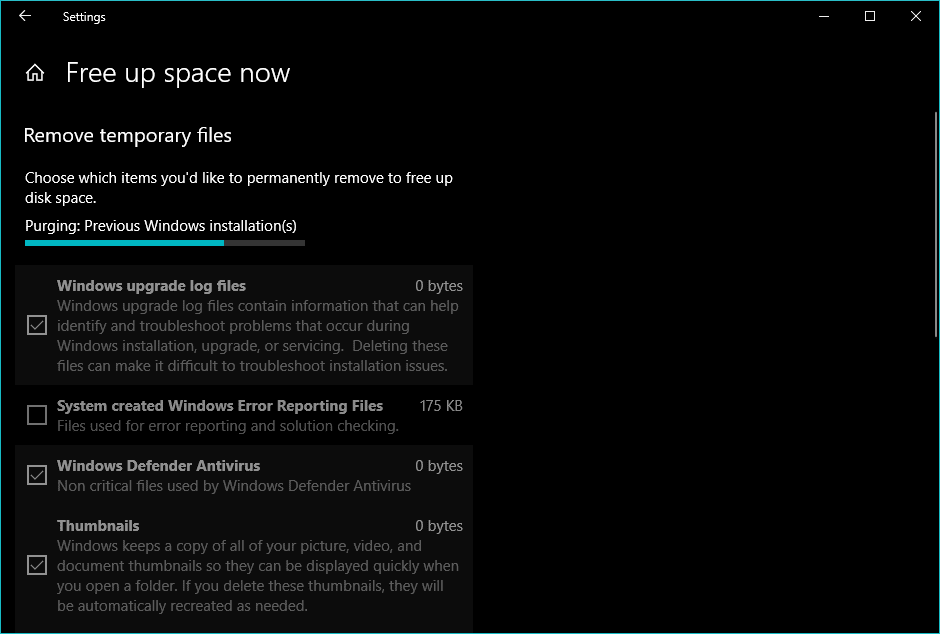Image resolution: width=940 pixels, height=634 pixels.
Task: Click the Error Reporting Files description text
Action: pos(228,426)
